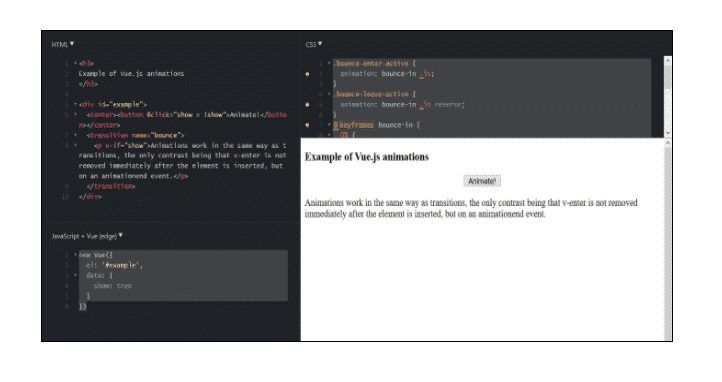
Task: Collapse the transition name="bounce" fold arrow
Action: point(76,135)
